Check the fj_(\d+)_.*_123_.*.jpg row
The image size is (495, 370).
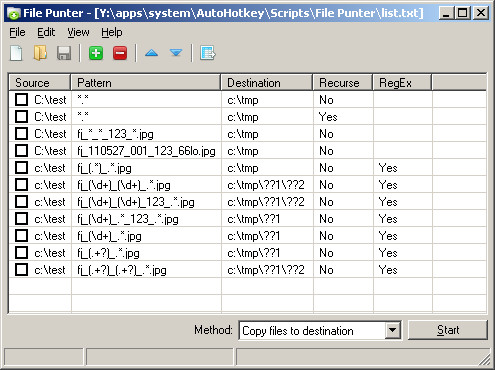22,219
